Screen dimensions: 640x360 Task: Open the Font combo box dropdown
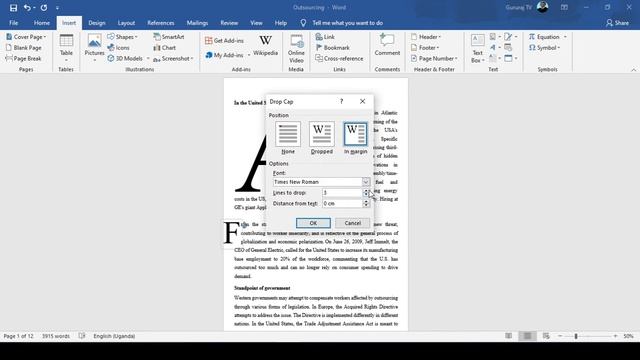tap(366, 182)
